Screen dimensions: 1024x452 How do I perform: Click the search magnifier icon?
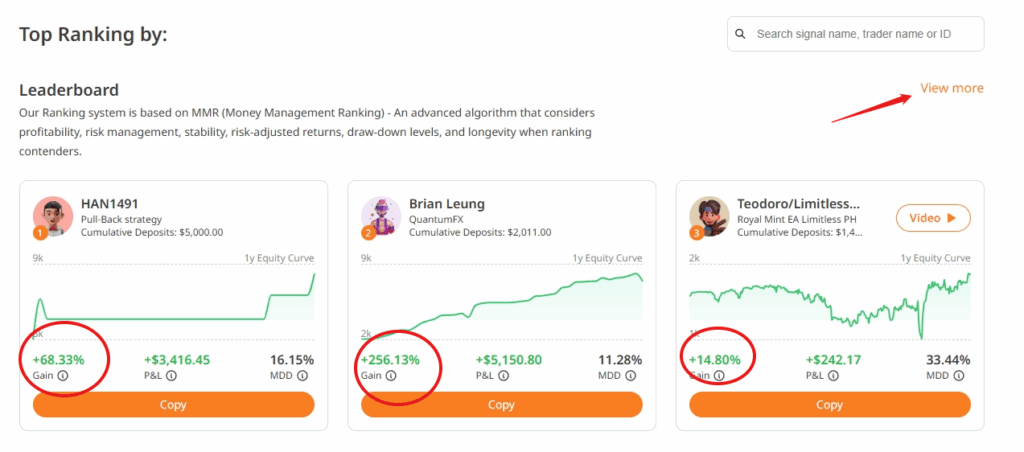pos(740,34)
